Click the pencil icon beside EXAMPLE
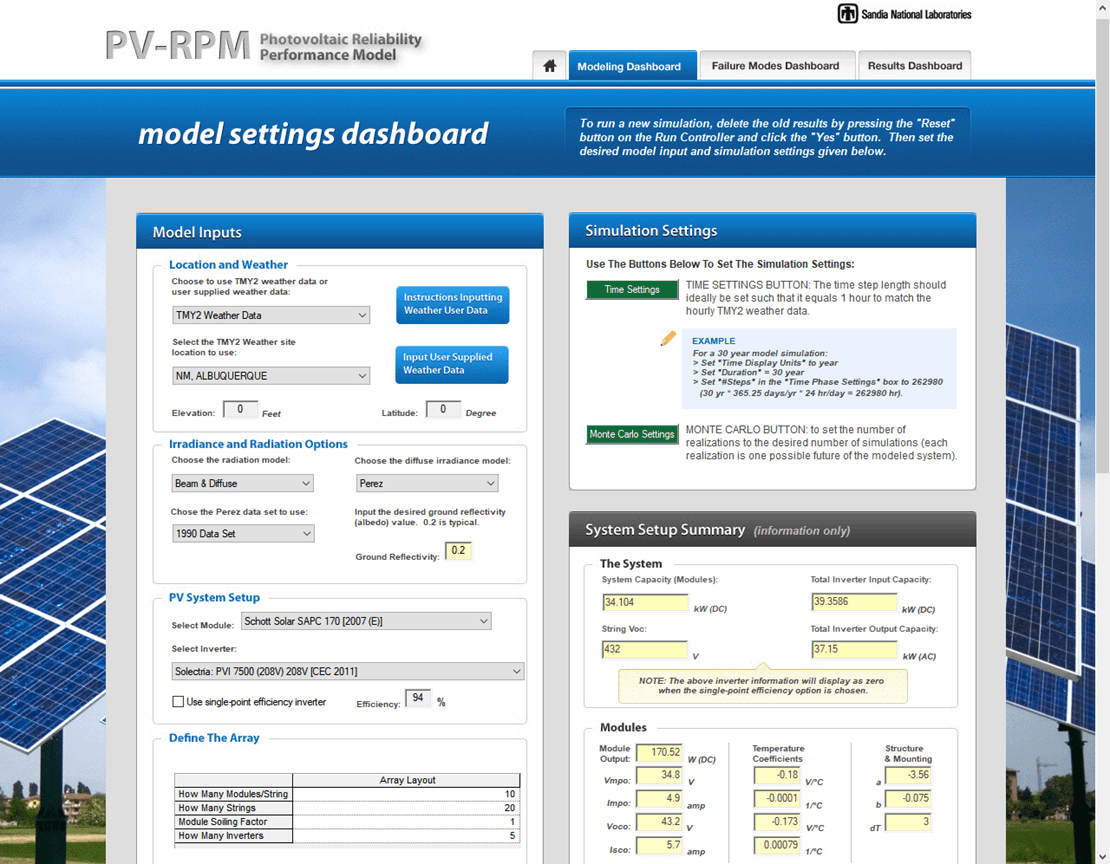The image size is (1110, 864). tap(668, 339)
